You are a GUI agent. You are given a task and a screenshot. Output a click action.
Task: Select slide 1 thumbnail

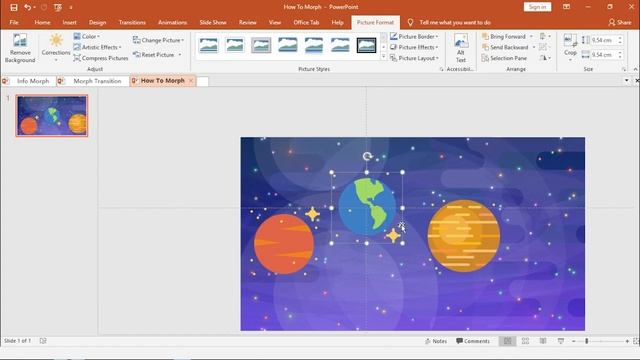click(52, 116)
